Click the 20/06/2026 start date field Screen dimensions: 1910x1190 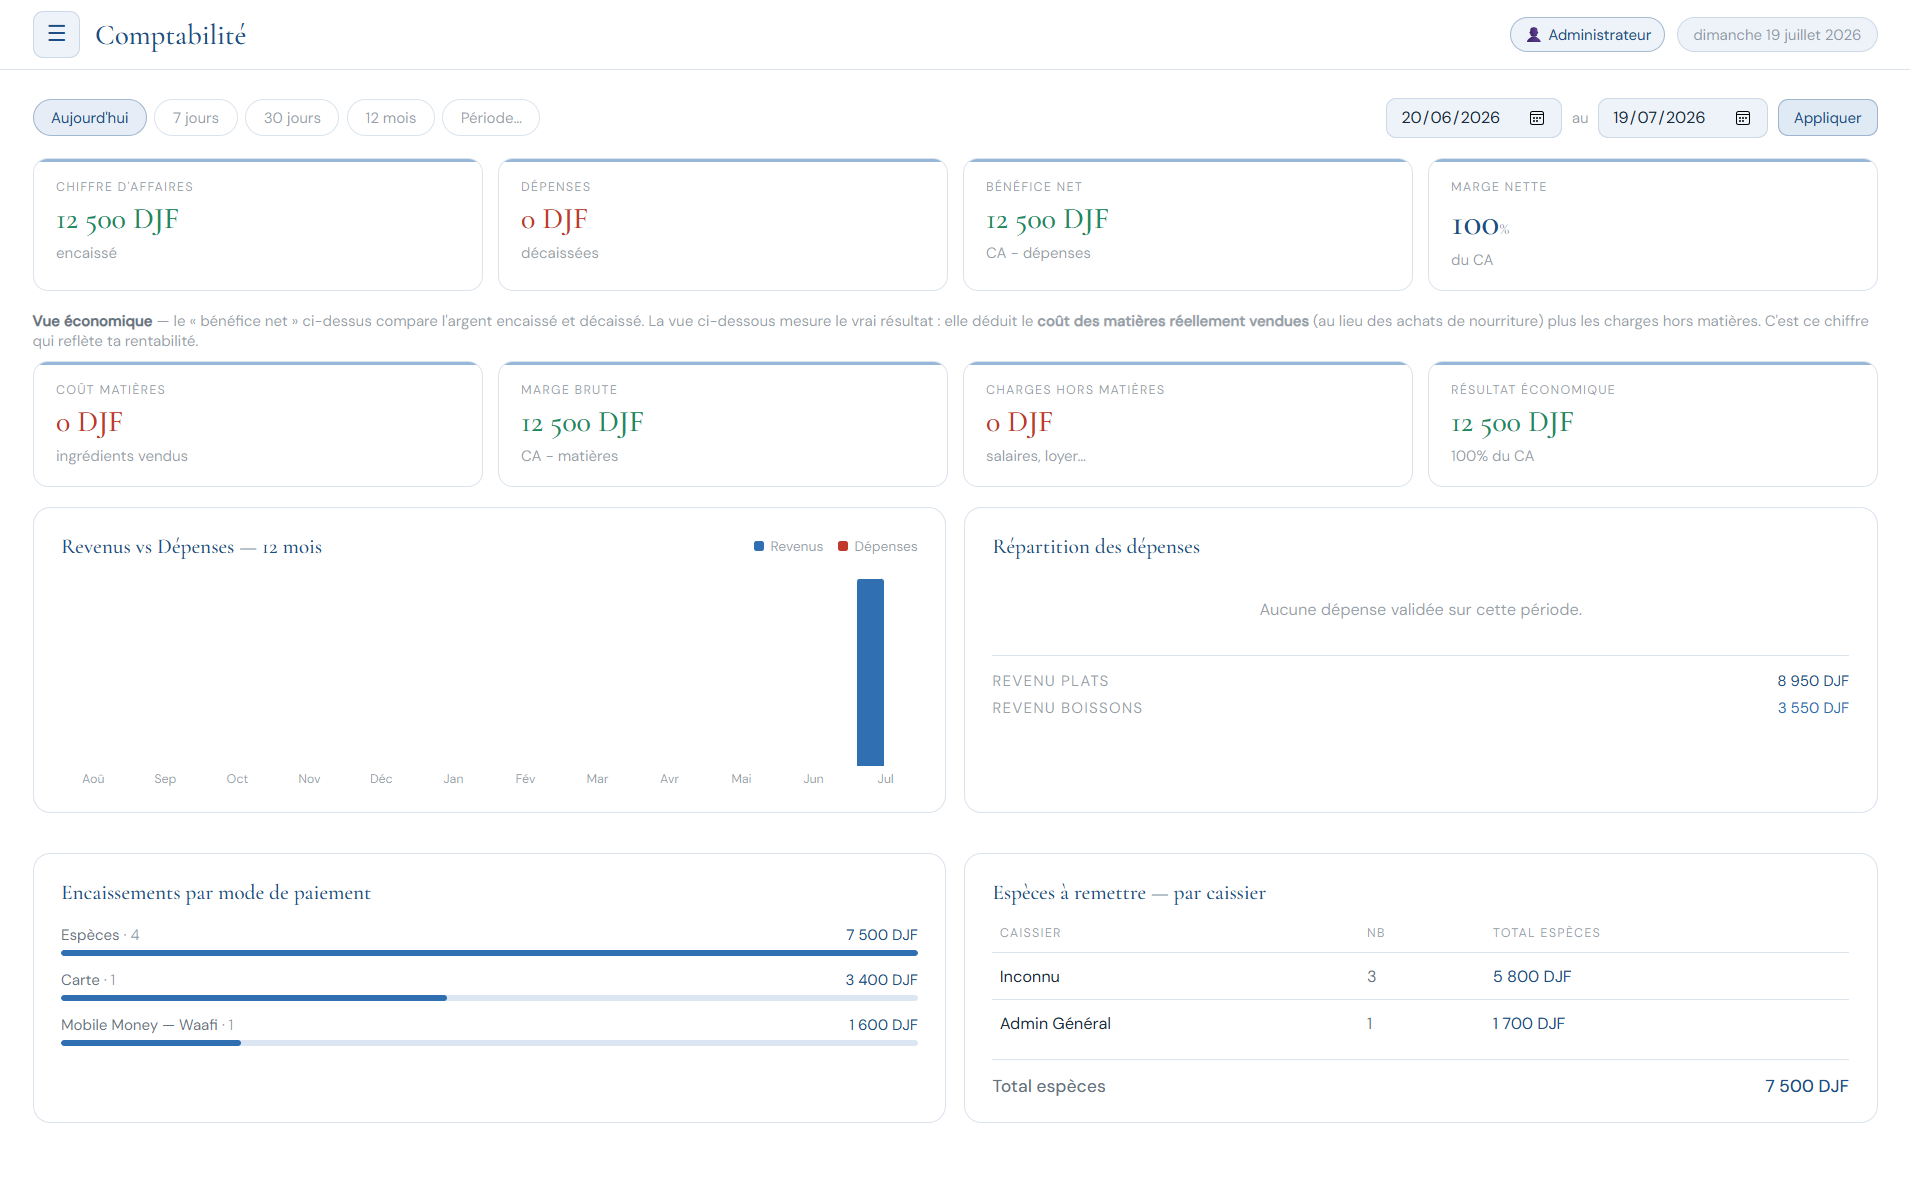[x=1473, y=118]
